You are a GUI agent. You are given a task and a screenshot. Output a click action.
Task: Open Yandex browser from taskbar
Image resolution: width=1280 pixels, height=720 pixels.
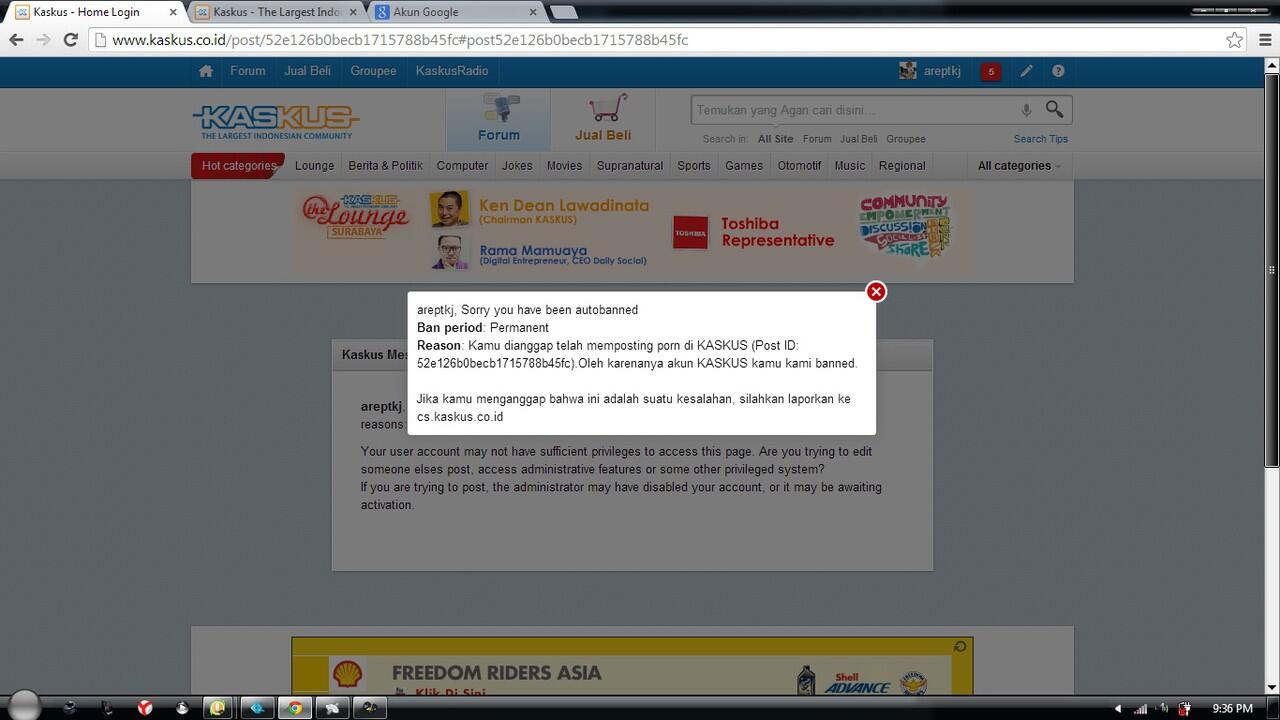[145, 707]
